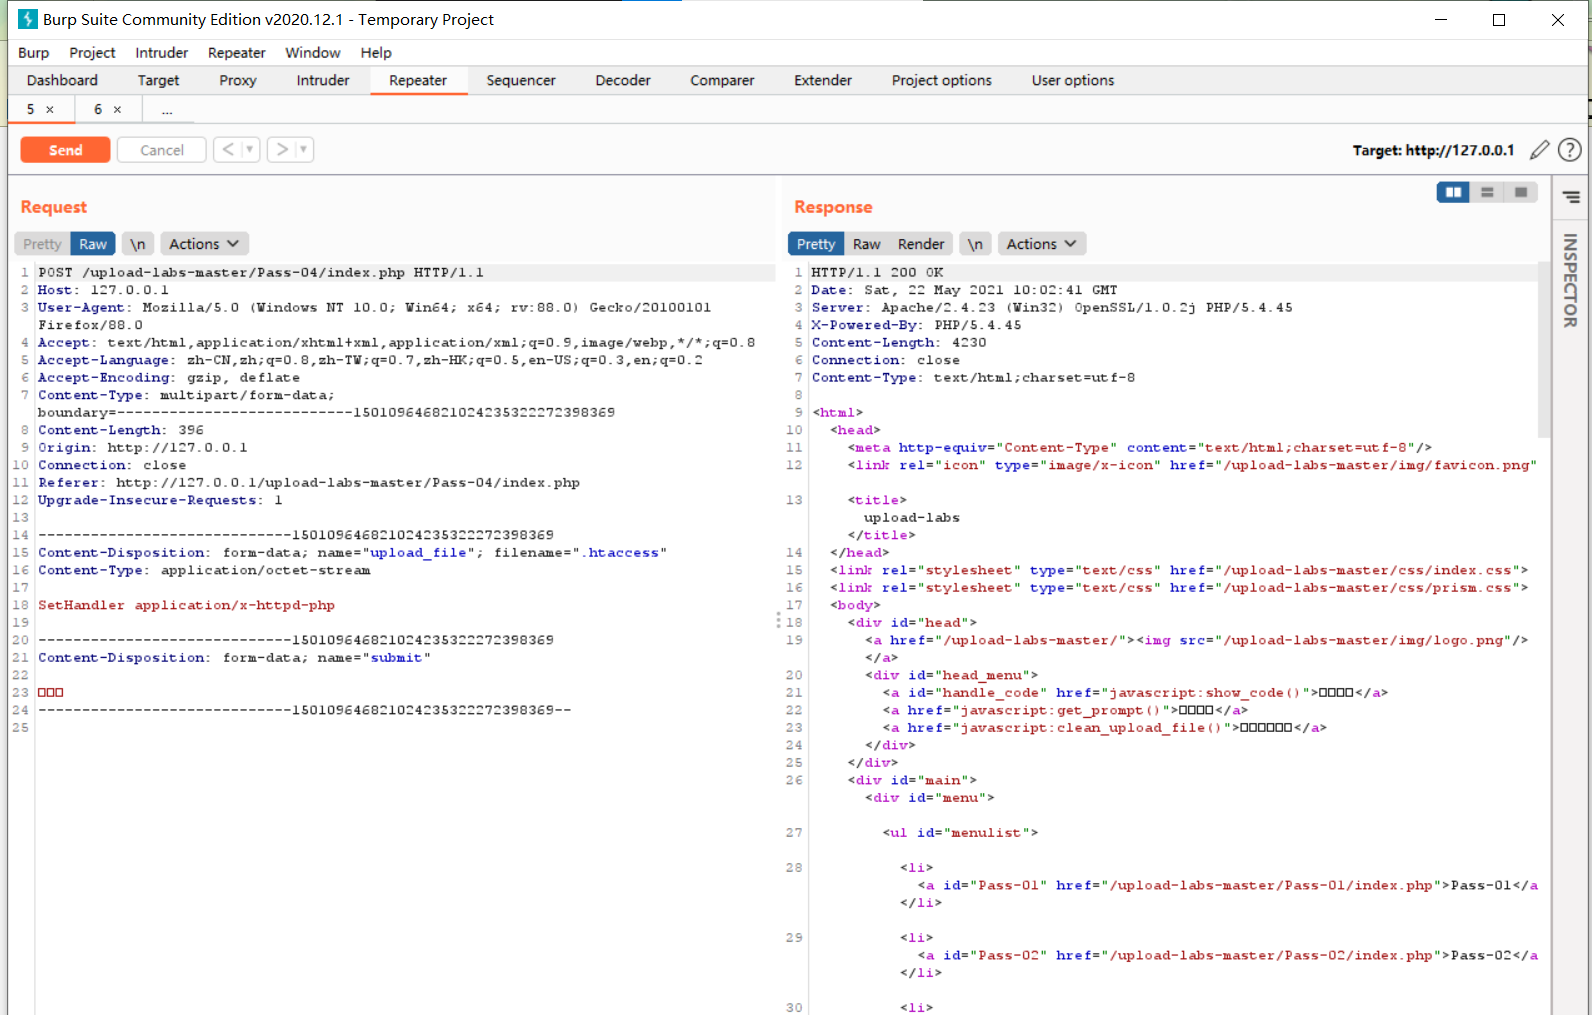Click the SetHandler application/x-httpd-php line
Image resolution: width=1592 pixels, height=1015 pixels.
click(187, 605)
